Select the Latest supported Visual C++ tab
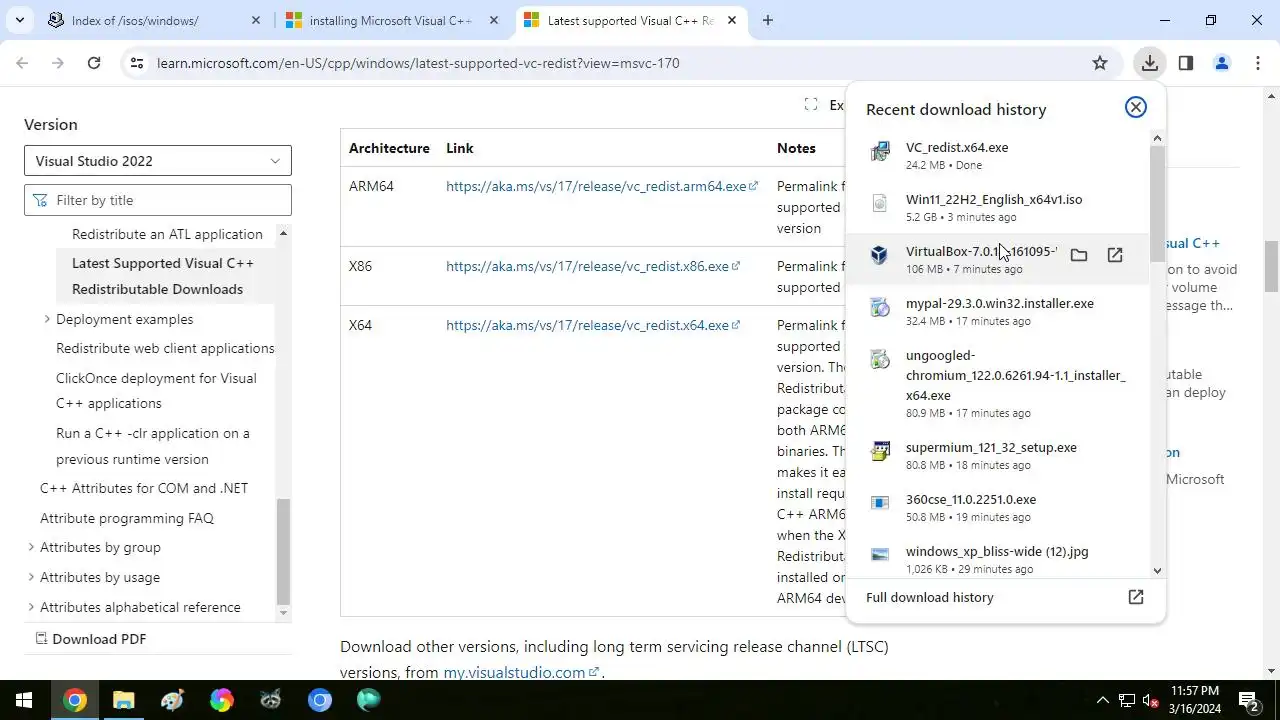This screenshot has width=1280, height=720. pyautogui.click(x=630, y=20)
